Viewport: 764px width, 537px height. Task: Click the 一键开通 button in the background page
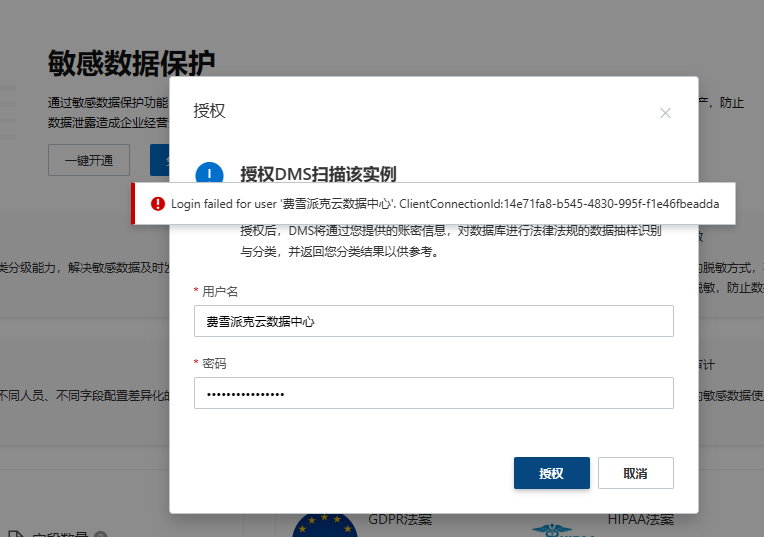[x=89, y=160]
